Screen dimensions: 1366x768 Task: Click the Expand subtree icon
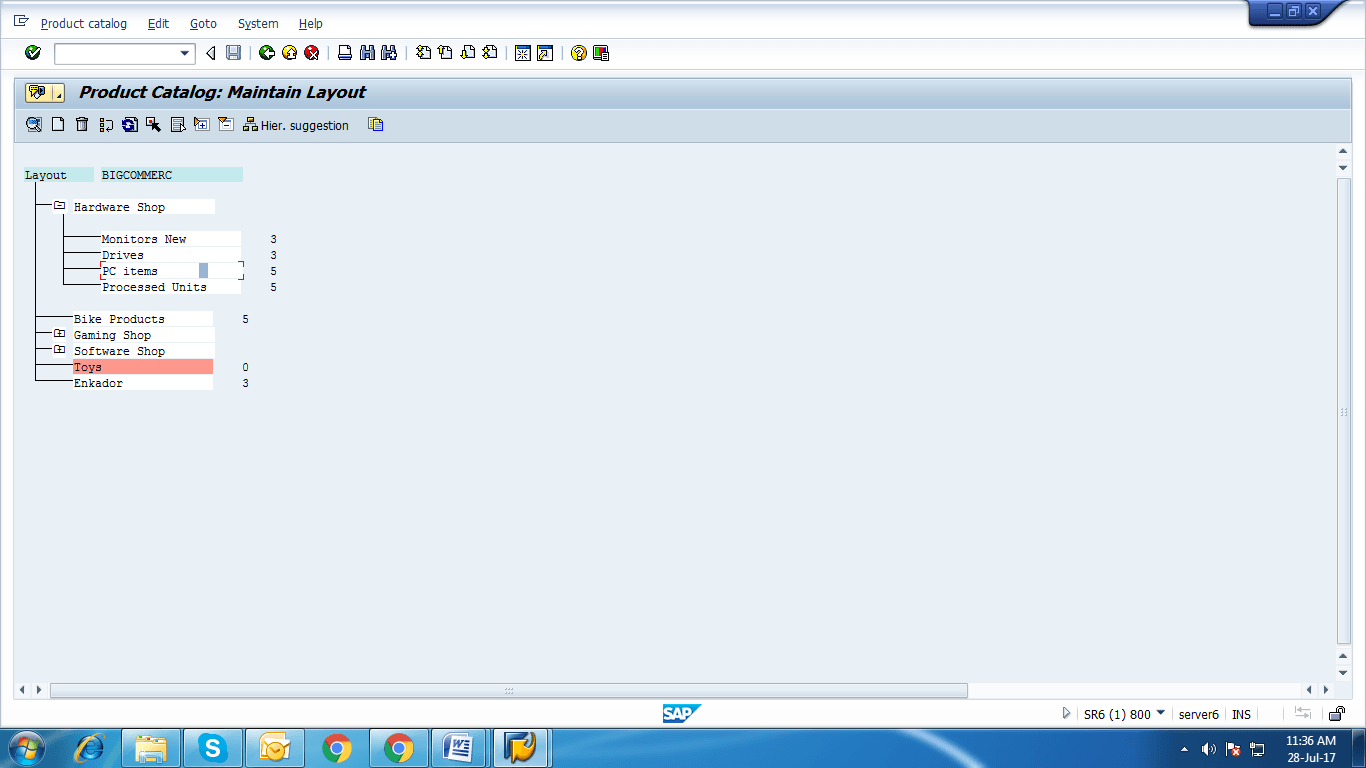tap(202, 124)
